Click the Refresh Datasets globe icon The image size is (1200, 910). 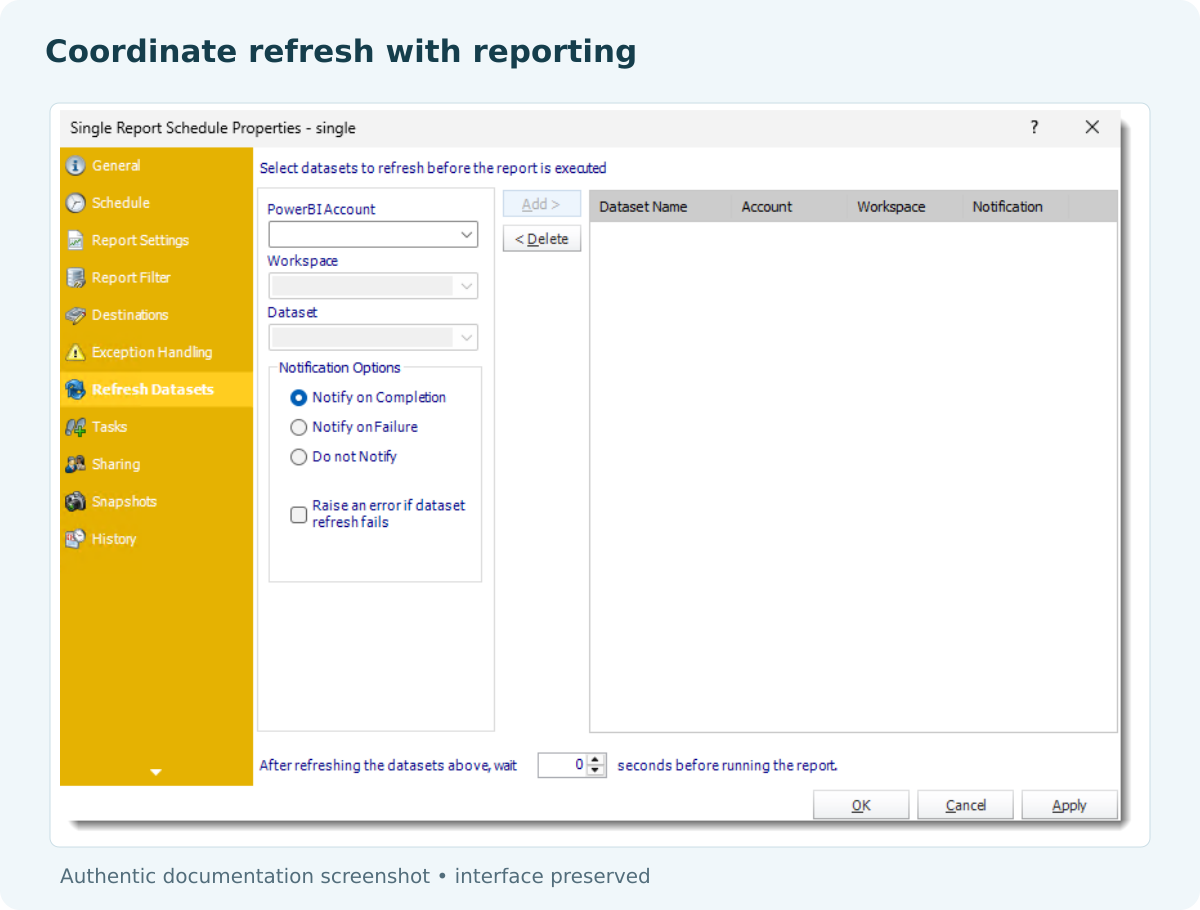point(75,390)
